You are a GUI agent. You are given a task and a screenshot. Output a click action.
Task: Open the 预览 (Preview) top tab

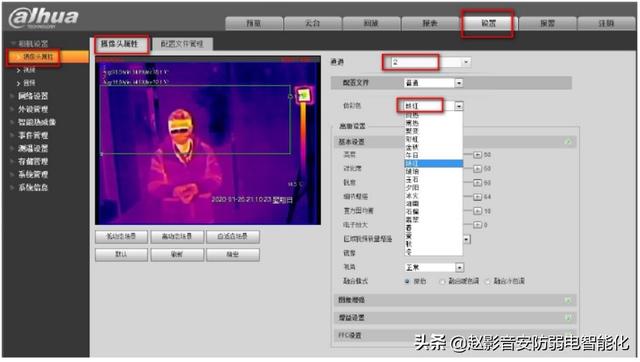click(x=254, y=23)
